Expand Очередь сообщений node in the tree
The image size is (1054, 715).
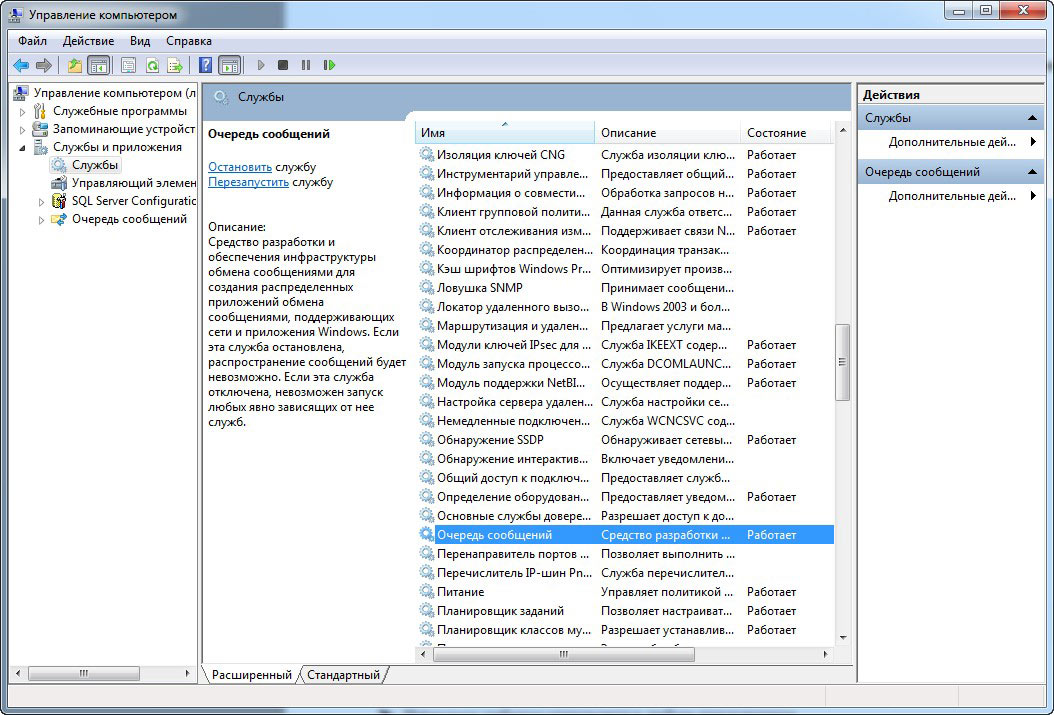pyautogui.click(x=41, y=220)
